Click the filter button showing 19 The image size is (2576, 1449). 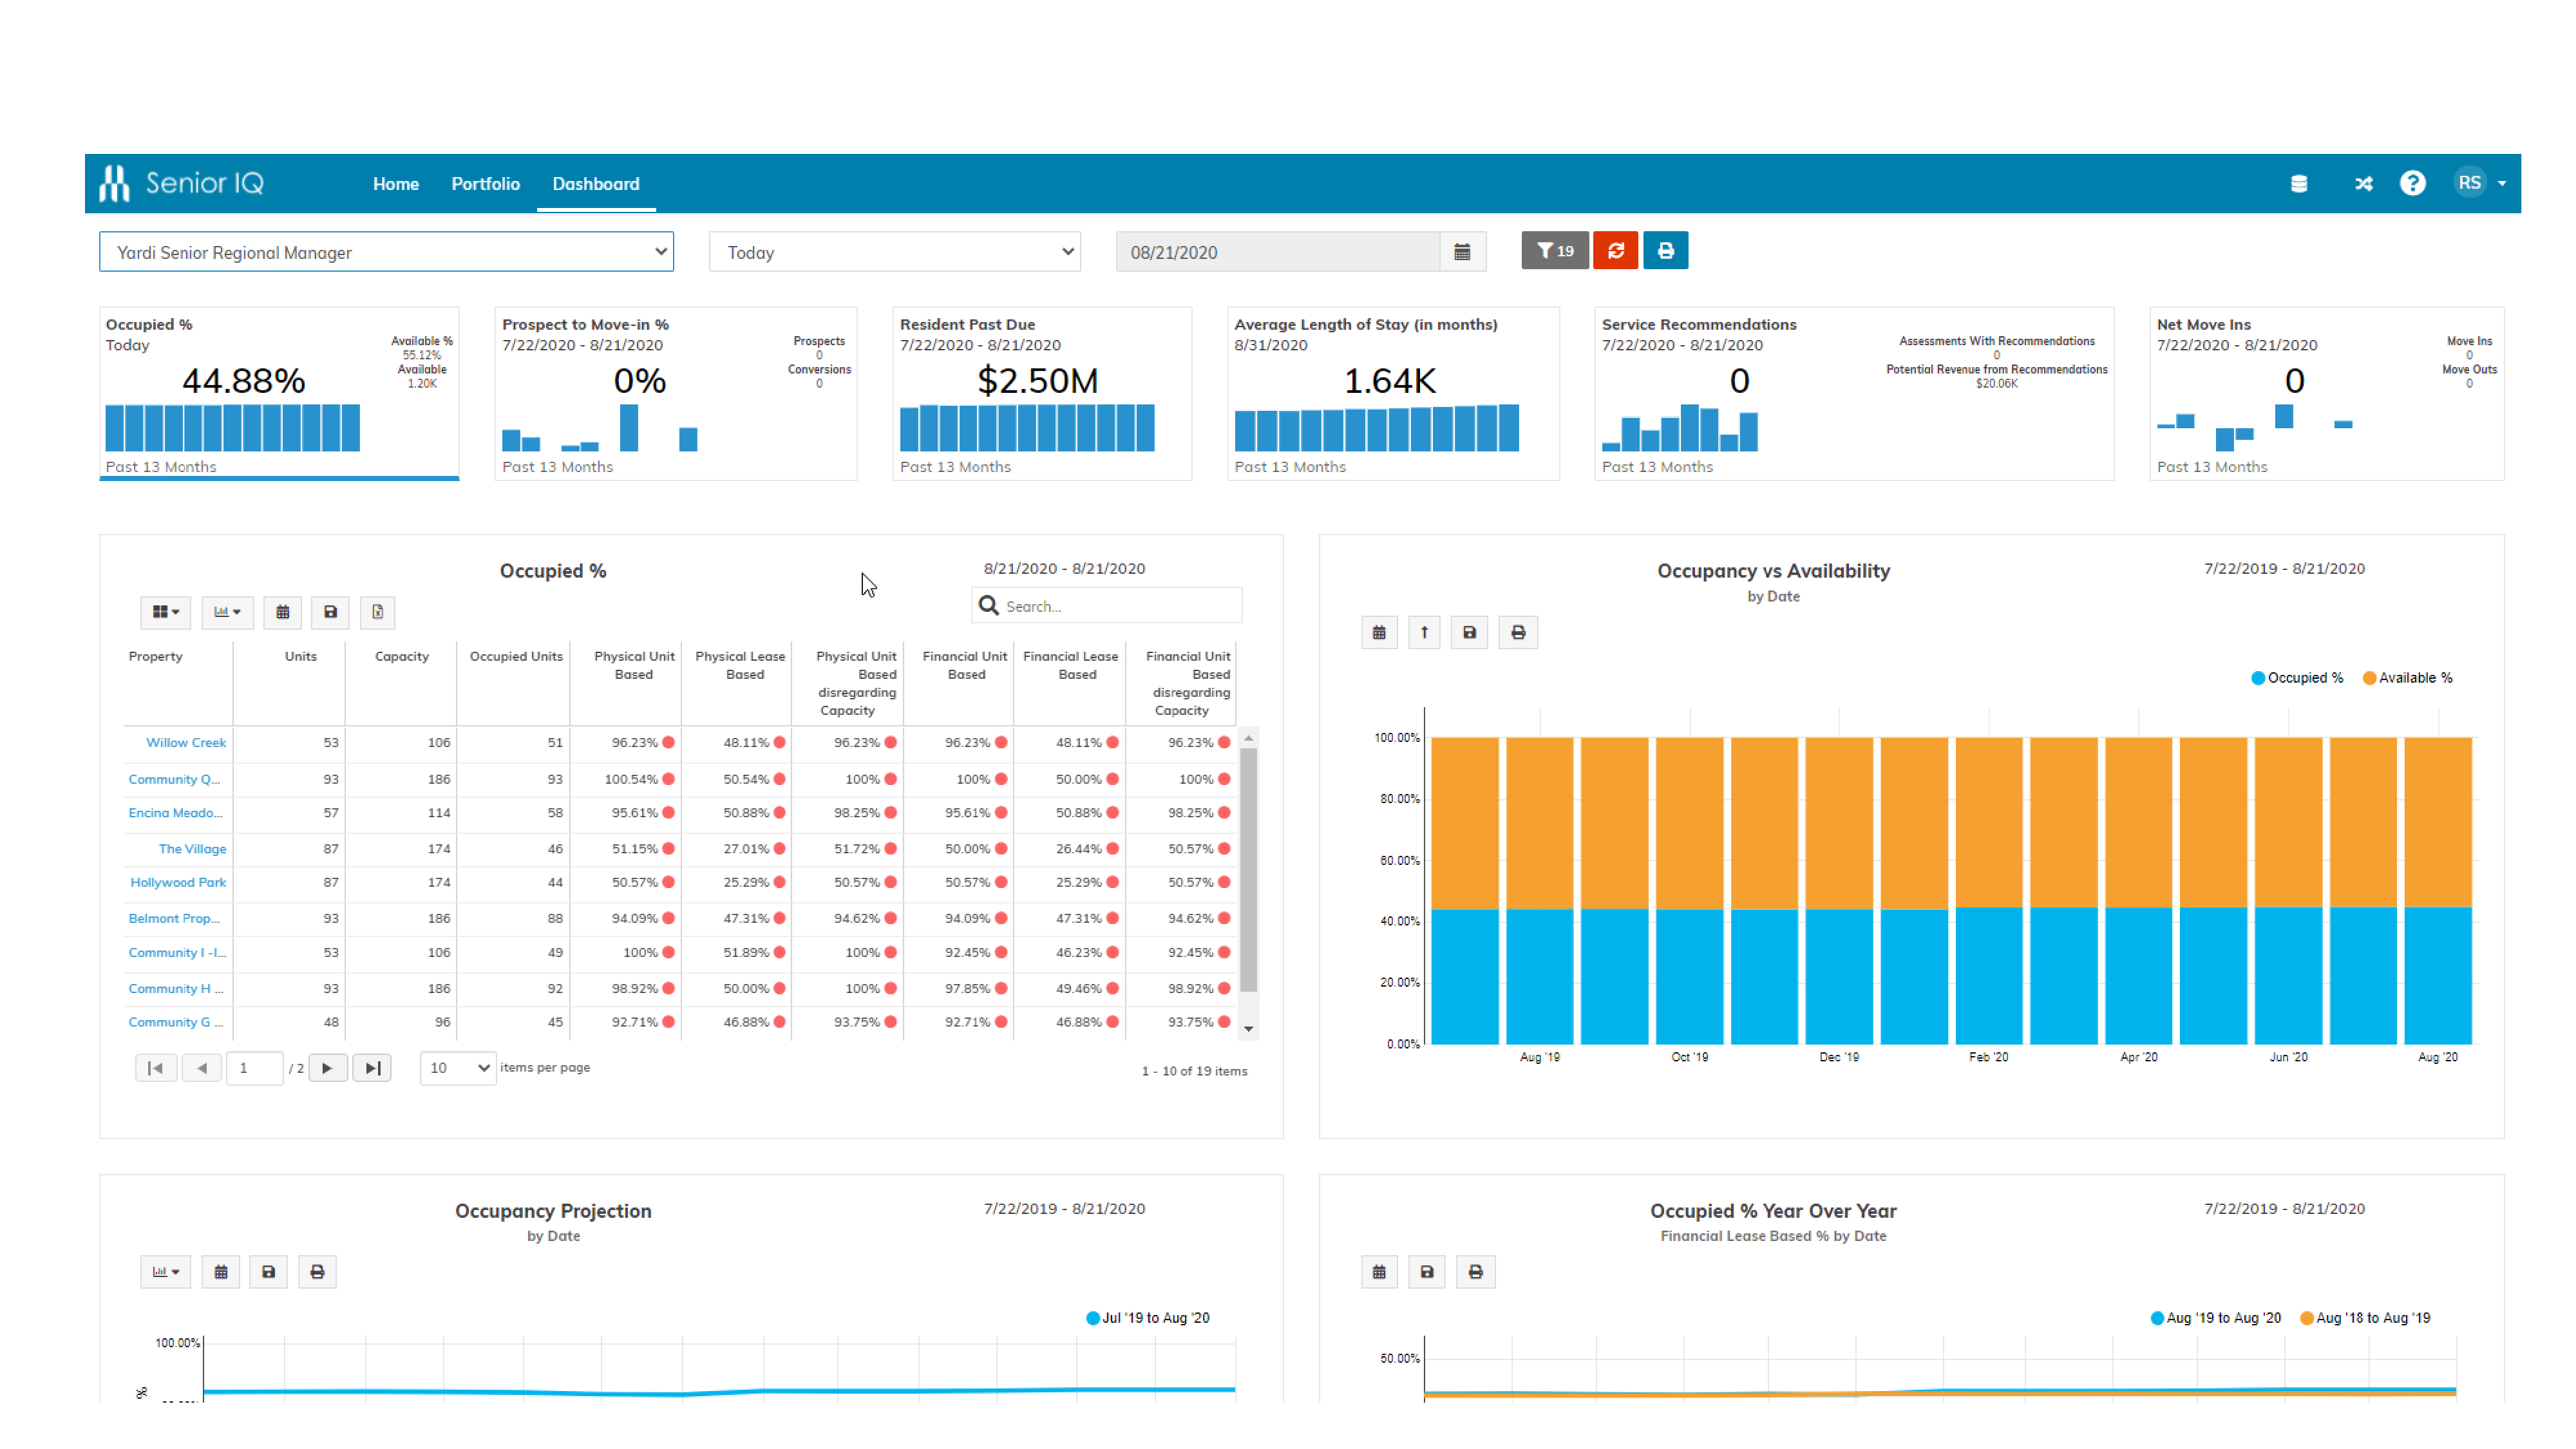pyautogui.click(x=1554, y=251)
